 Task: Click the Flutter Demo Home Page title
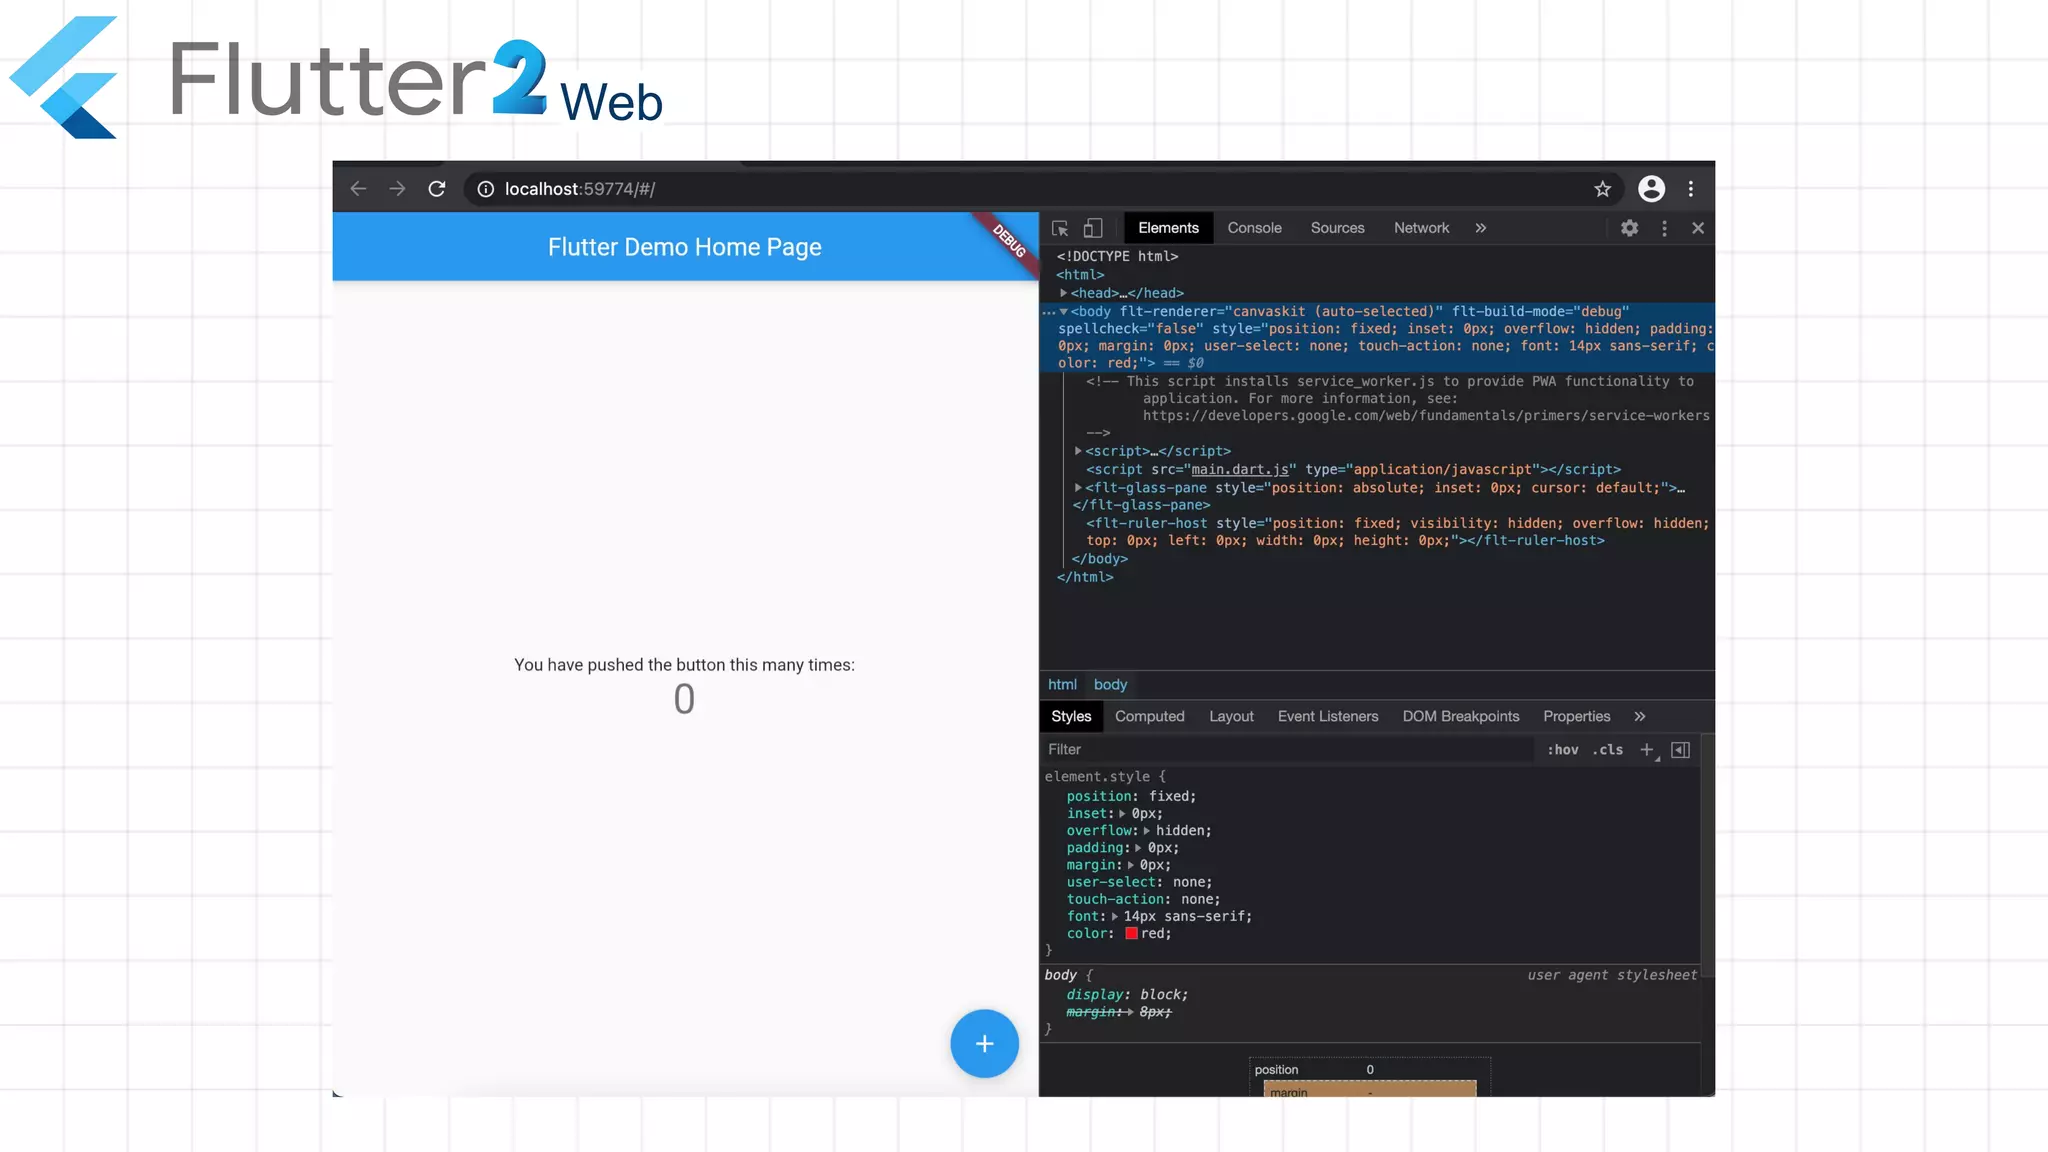click(x=684, y=247)
